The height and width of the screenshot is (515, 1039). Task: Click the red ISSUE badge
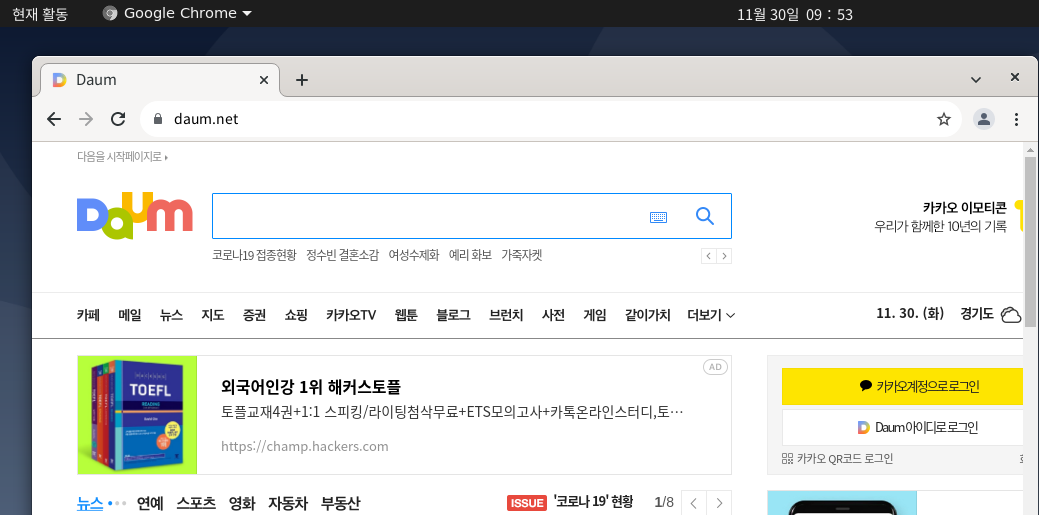click(527, 503)
